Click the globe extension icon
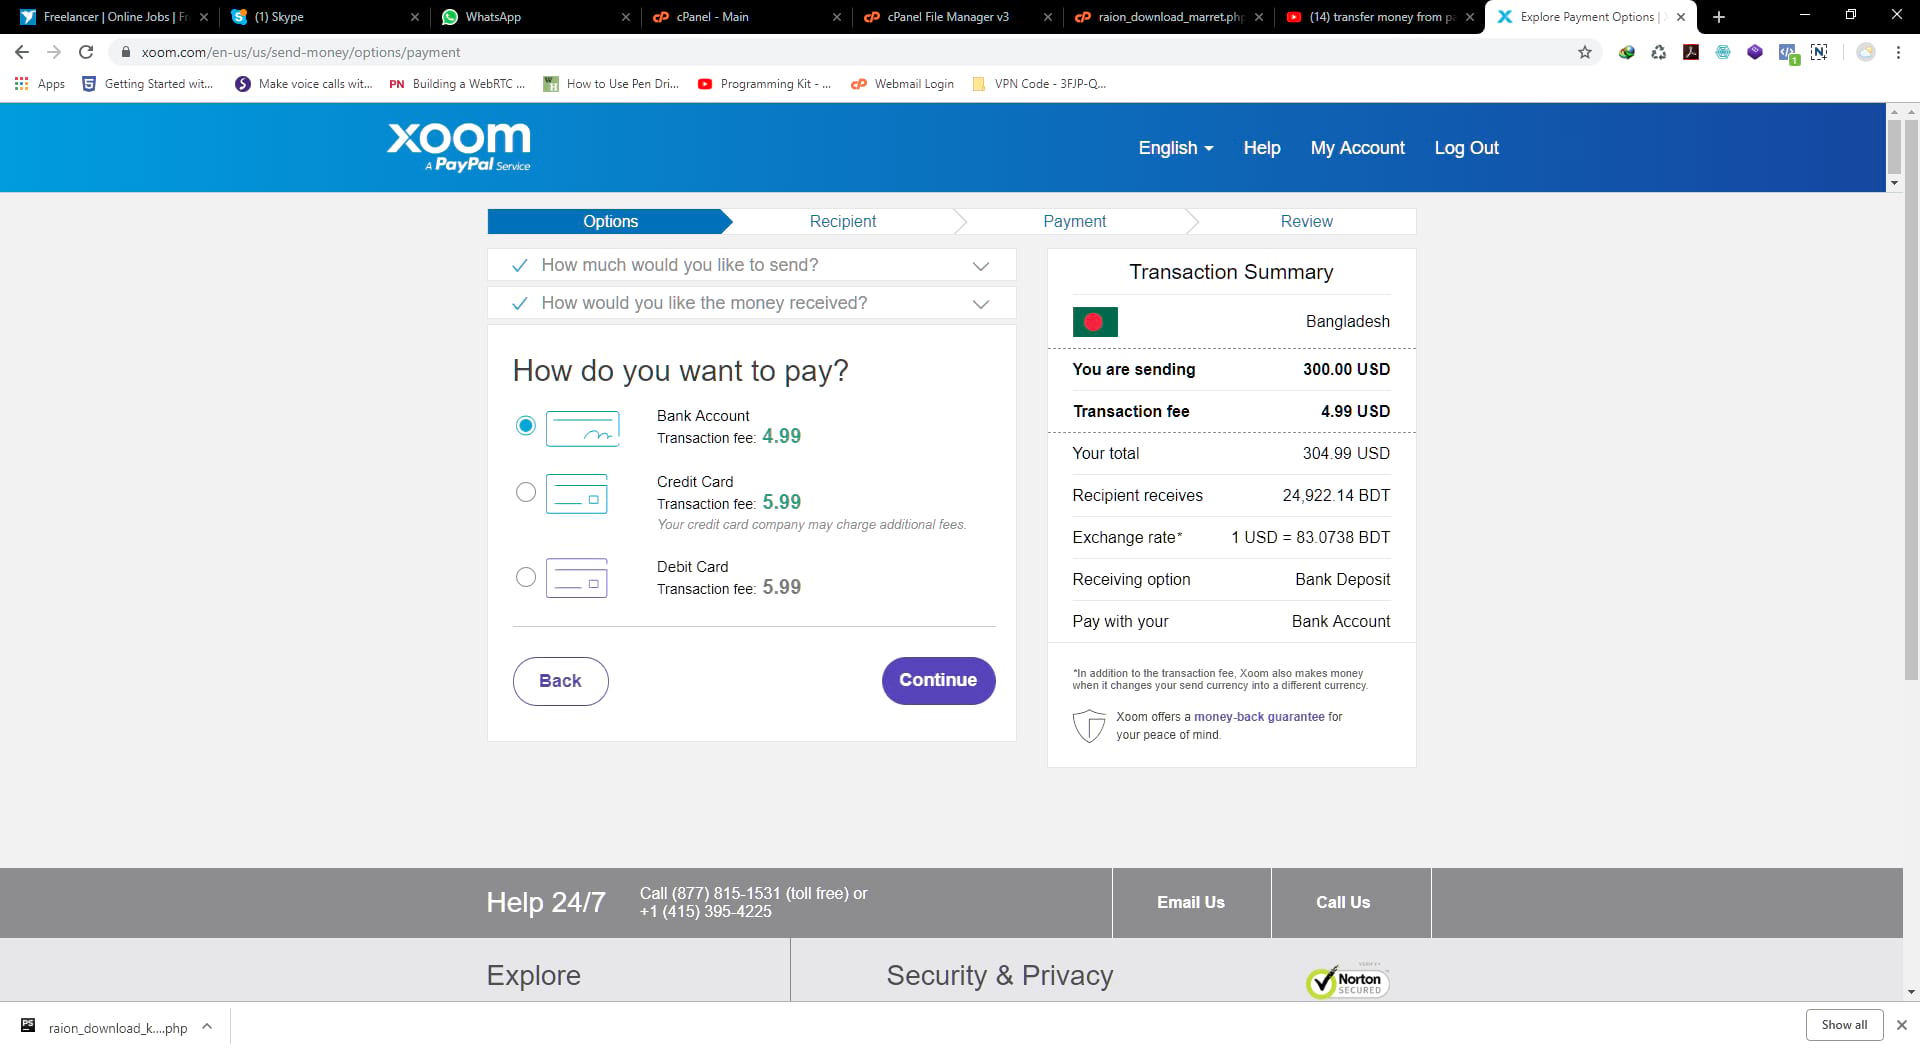This screenshot has width=1920, height=1050. tap(1627, 52)
